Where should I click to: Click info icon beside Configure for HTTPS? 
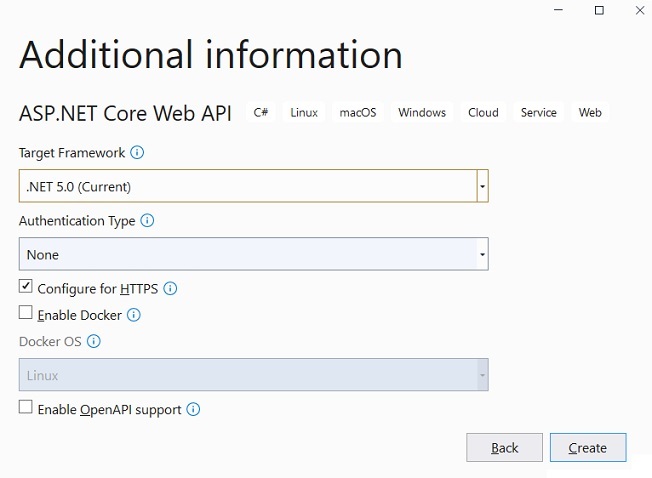click(x=170, y=288)
